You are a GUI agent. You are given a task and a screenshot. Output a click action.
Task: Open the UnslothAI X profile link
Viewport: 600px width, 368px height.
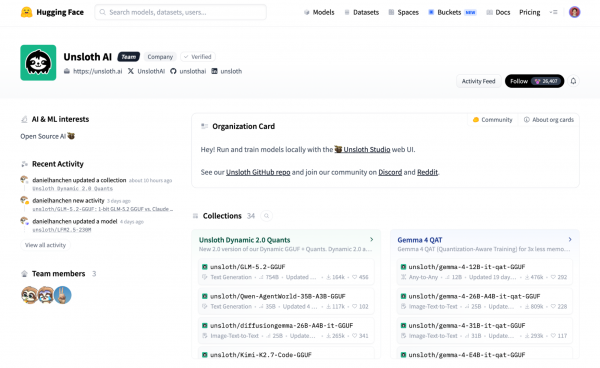click(146, 71)
